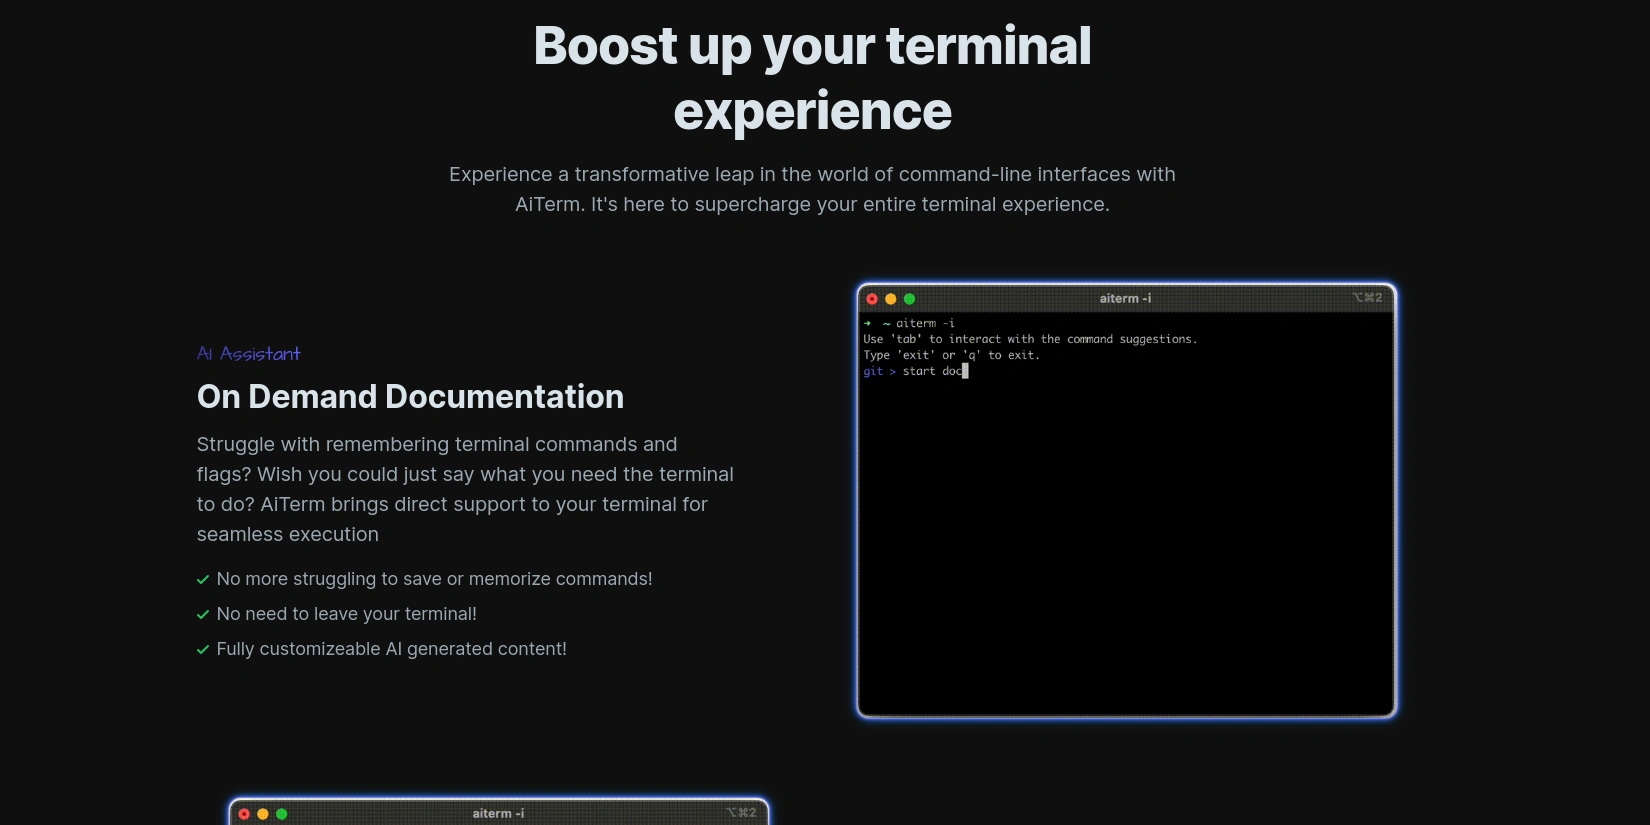Click the 'git >' prompt in terminal
Image resolution: width=1650 pixels, height=825 pixels.
pyautogui.click(x=880, y=371)
